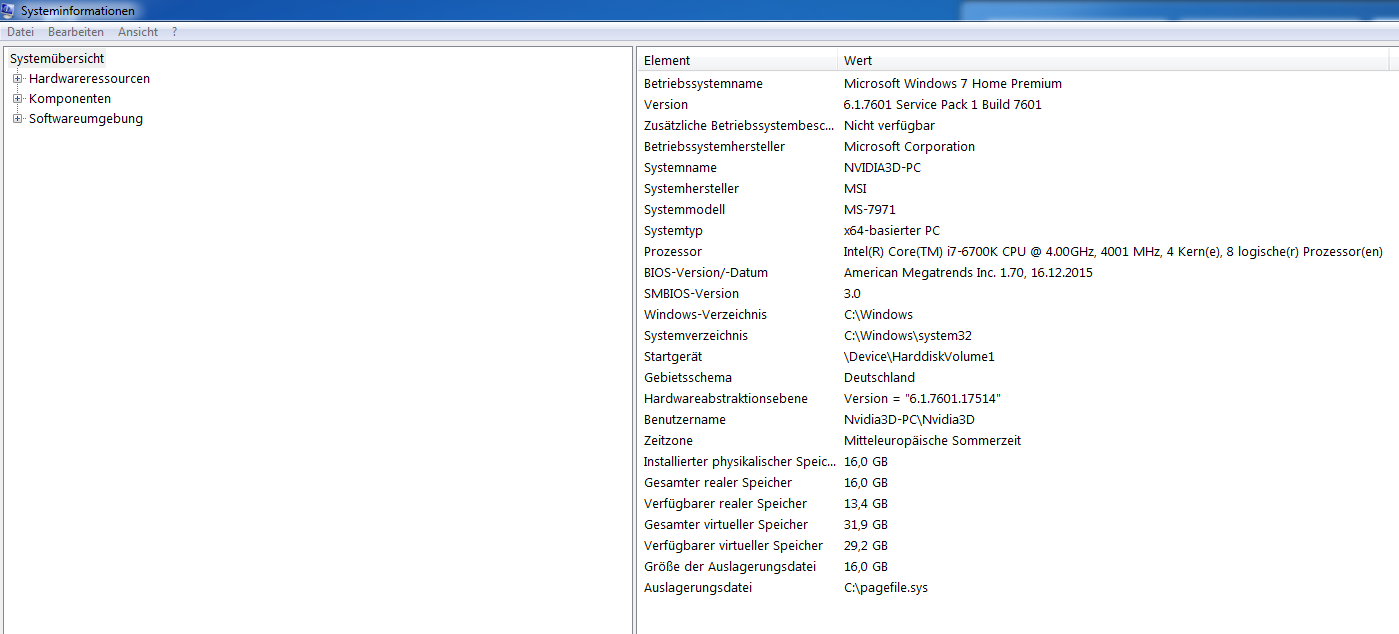Select the Hardwareressourcen tree label
Viewport: 1399px width, 634px height.
point(89,79)
